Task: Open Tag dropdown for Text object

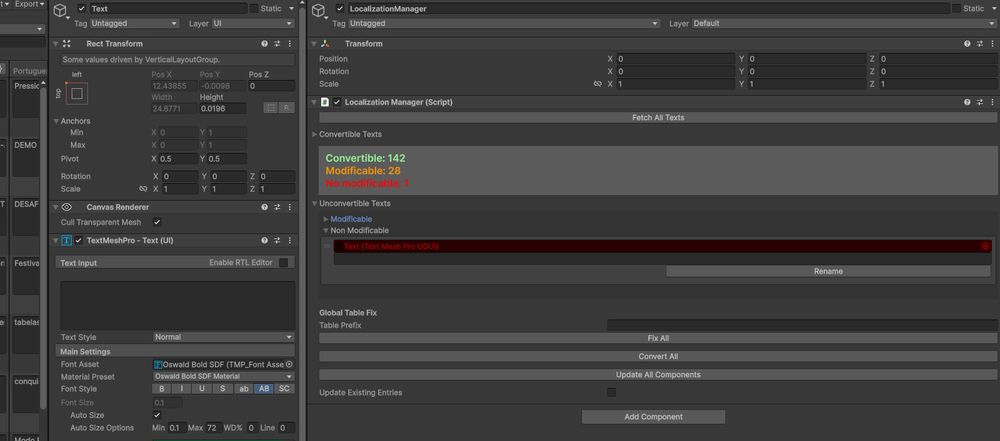Action: point(135,24)
